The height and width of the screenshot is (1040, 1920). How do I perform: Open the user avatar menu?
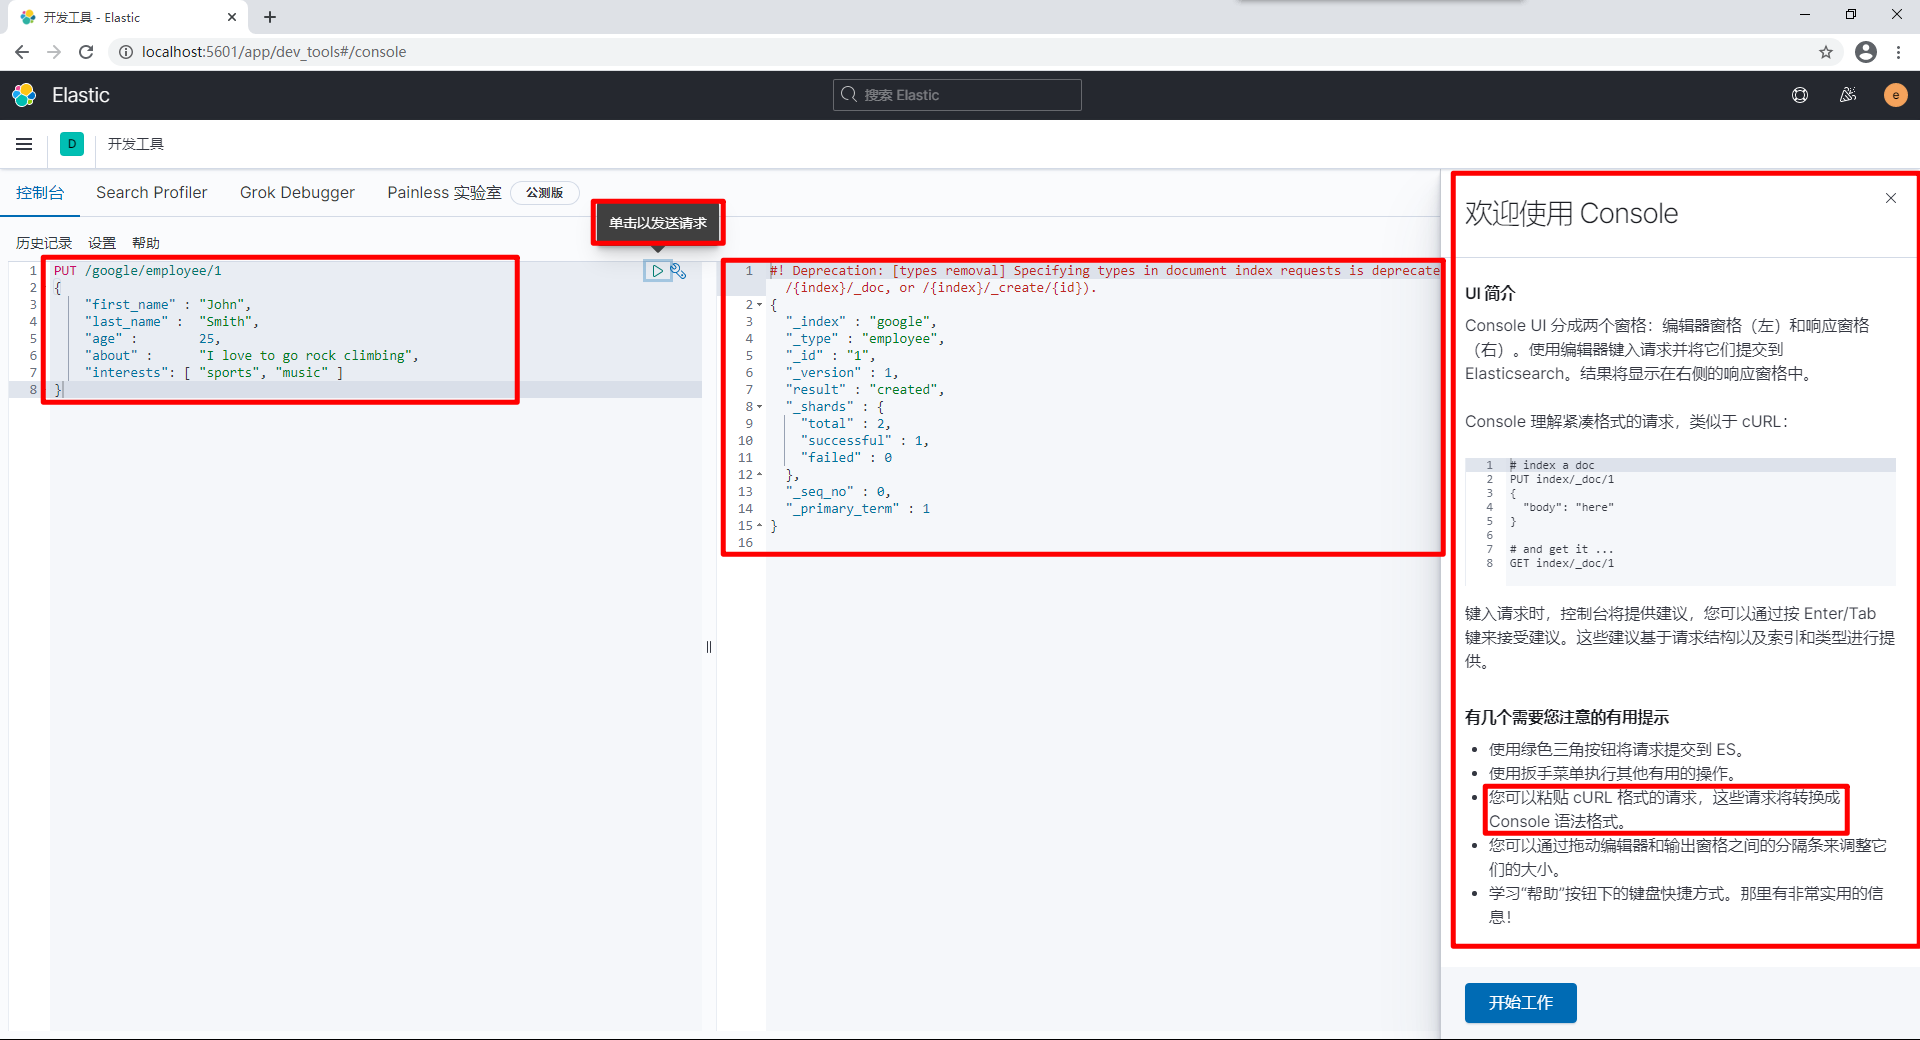tap(1895, 95)
